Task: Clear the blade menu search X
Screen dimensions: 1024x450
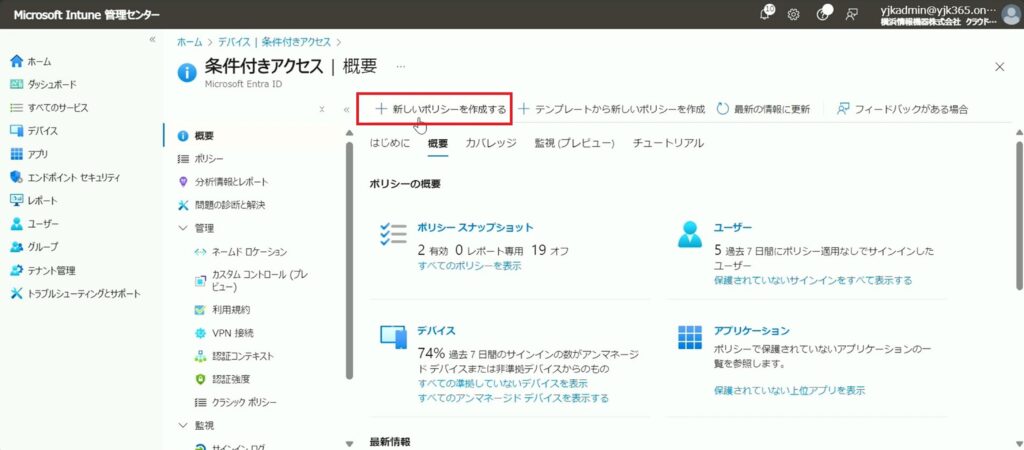Action: coord(322,110)
